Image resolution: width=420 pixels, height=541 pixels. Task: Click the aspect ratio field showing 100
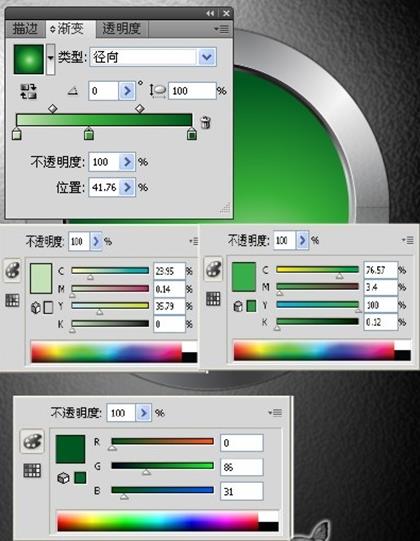click(192, 91)
